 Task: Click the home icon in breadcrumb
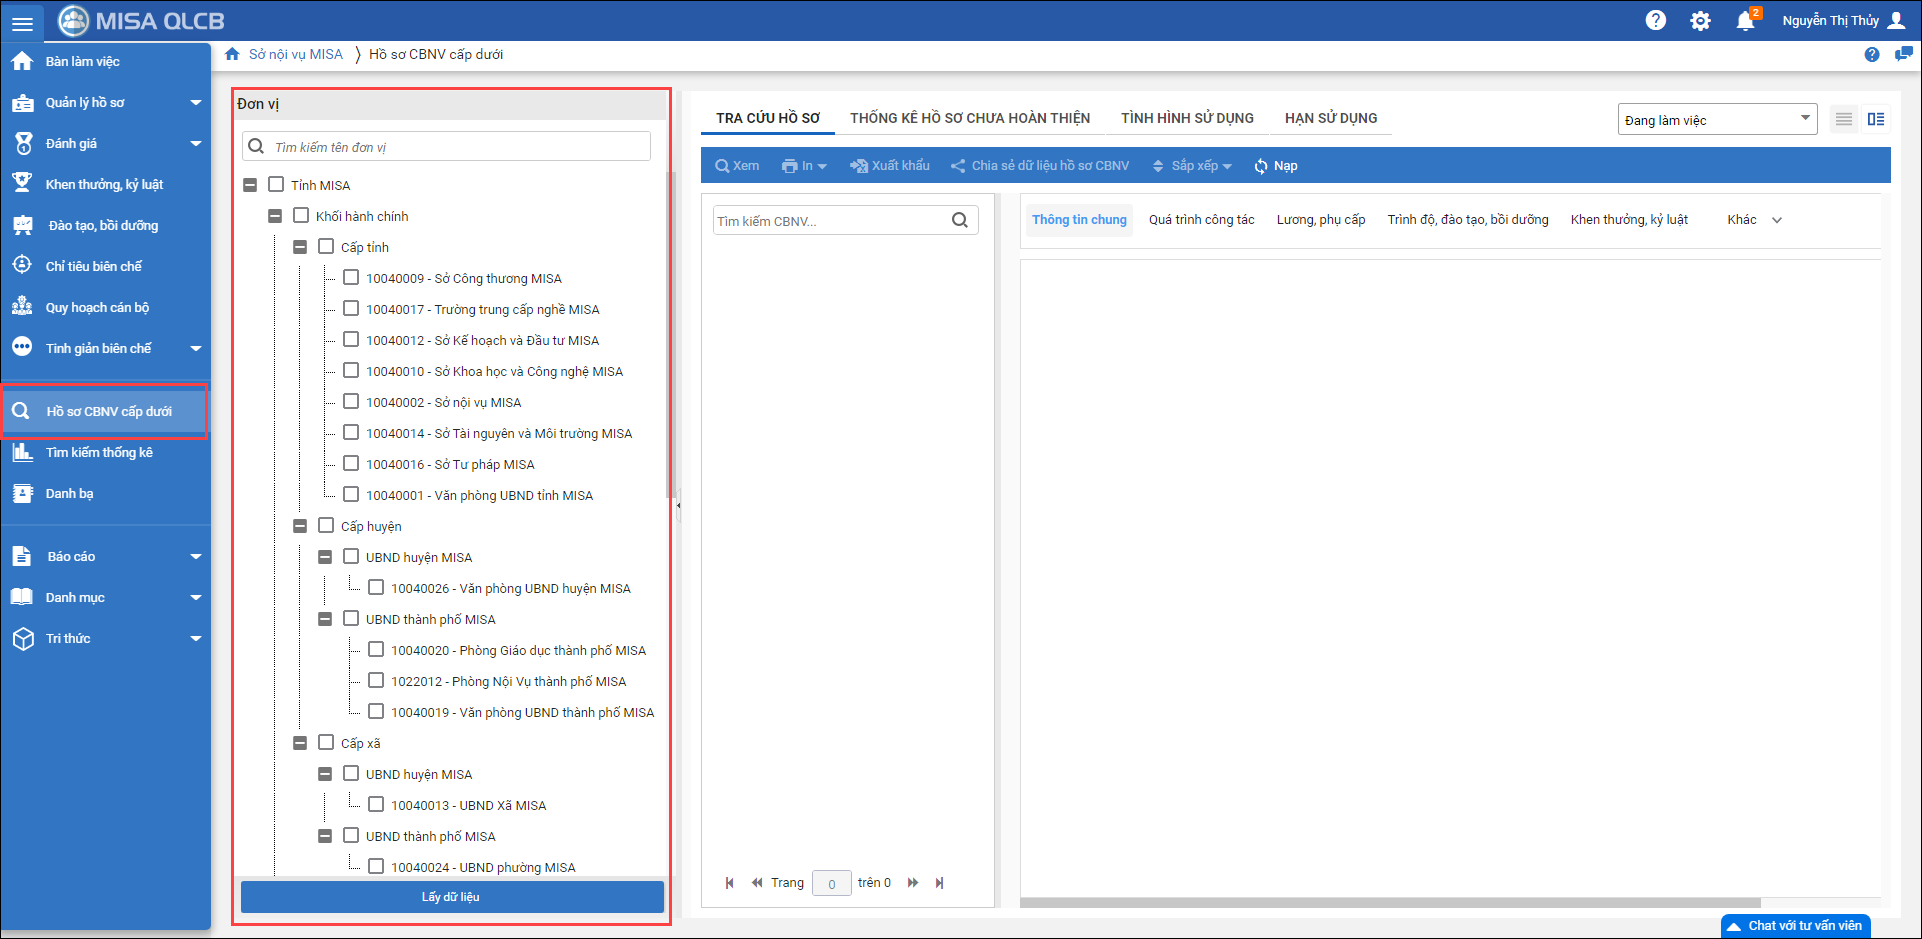[x=232, y=54]
